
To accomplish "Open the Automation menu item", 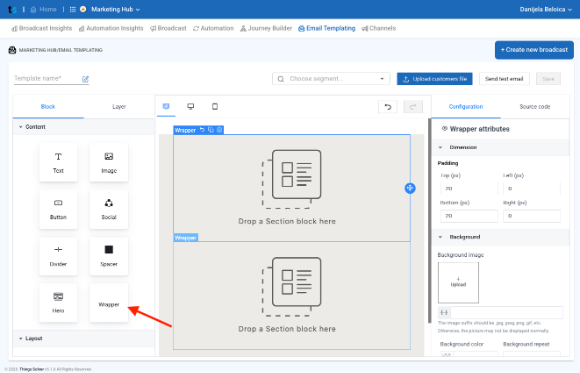I will 213,28.
